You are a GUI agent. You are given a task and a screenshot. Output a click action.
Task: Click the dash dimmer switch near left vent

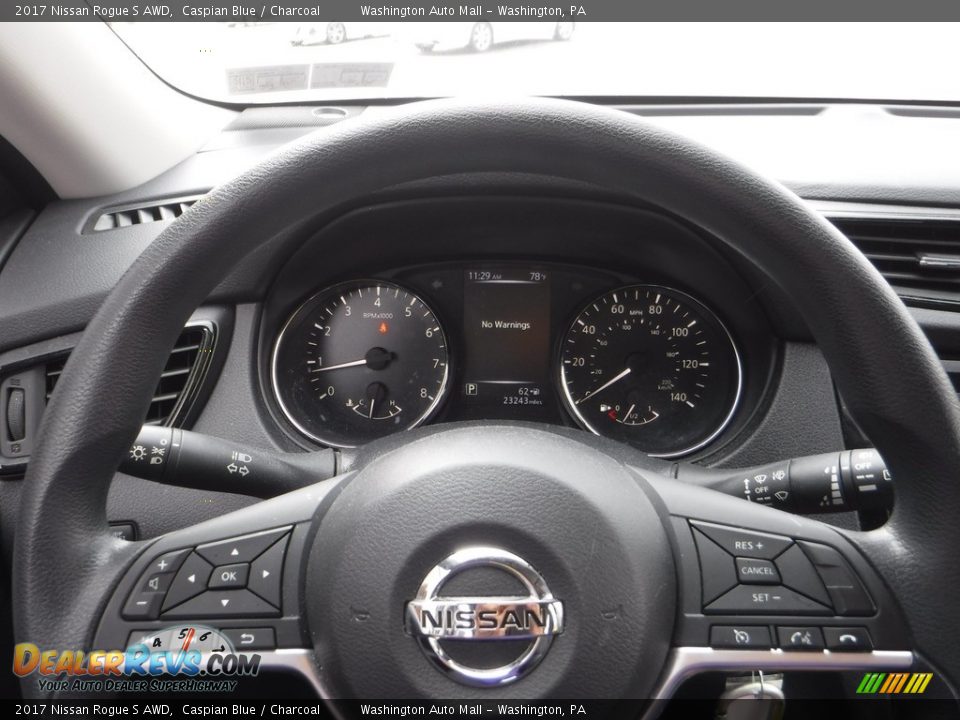16,414
